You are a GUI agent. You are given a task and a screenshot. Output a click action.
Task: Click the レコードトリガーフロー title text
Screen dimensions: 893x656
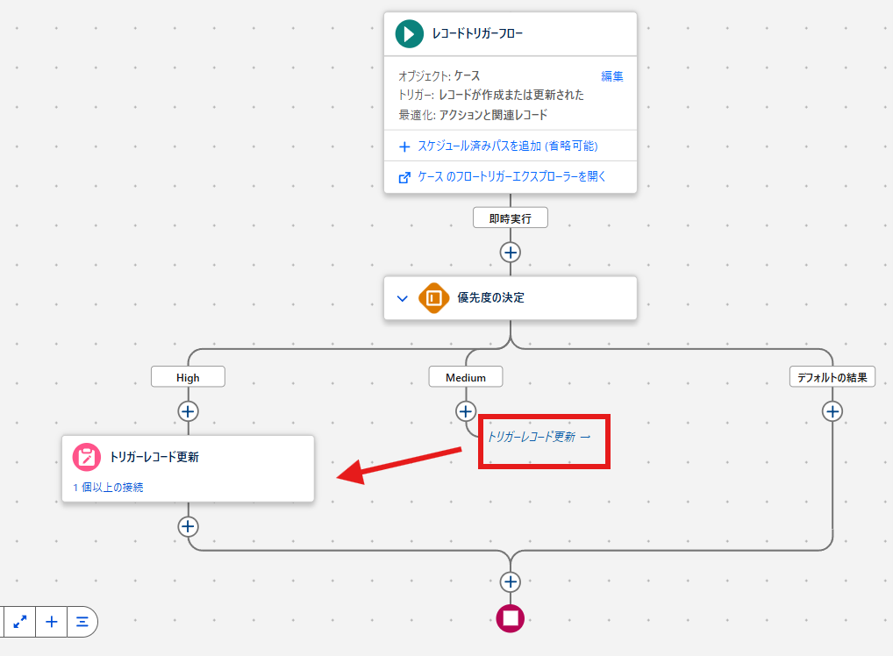pyautogui.click(x=477, y=34)
